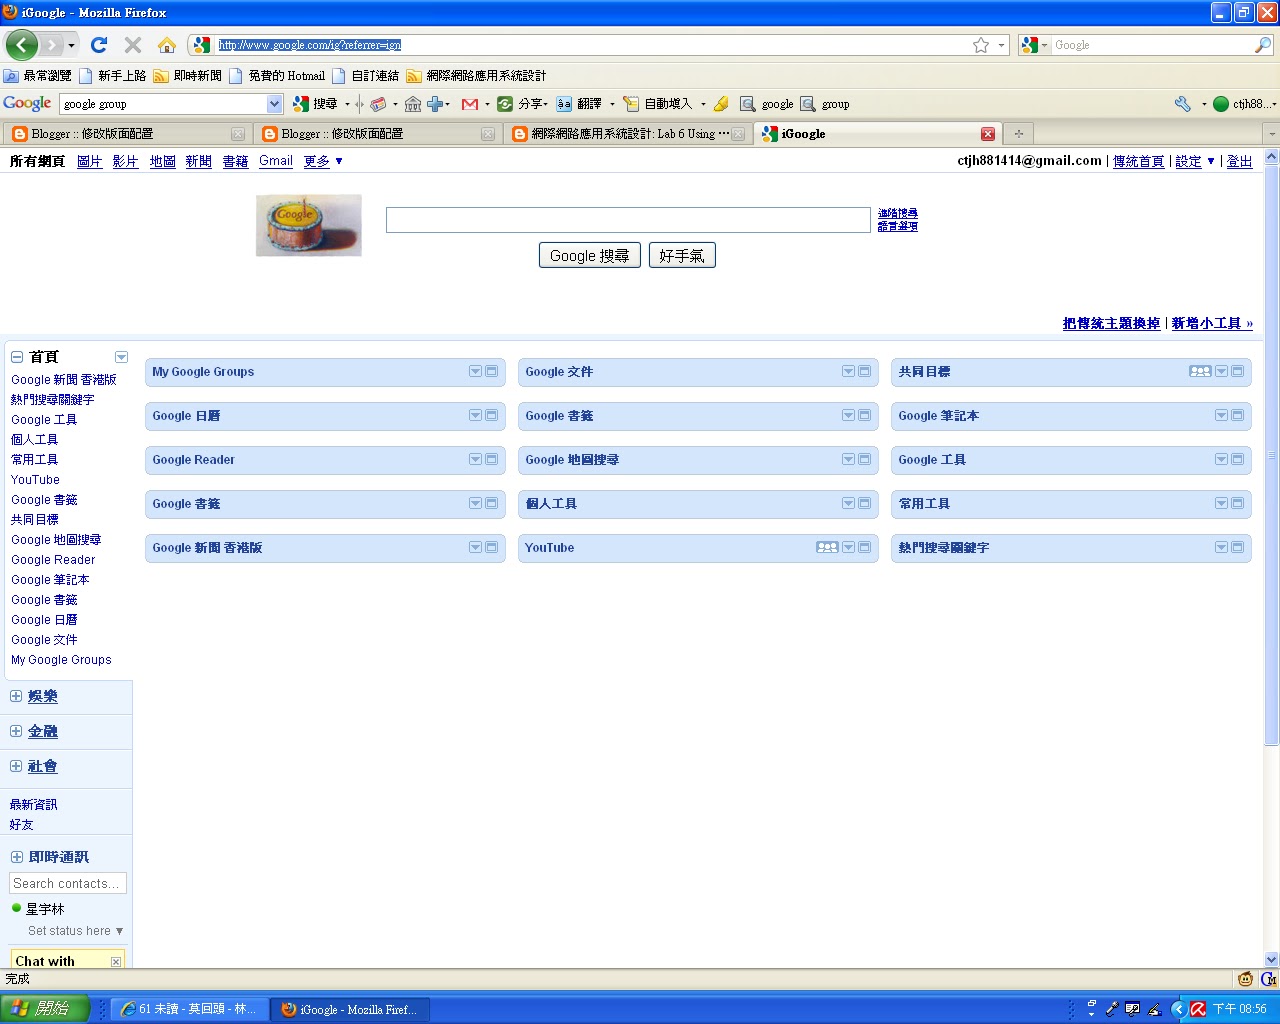Open the 地圖 link in top navigation
The image size is (1280, 1024).
[163, 161]
